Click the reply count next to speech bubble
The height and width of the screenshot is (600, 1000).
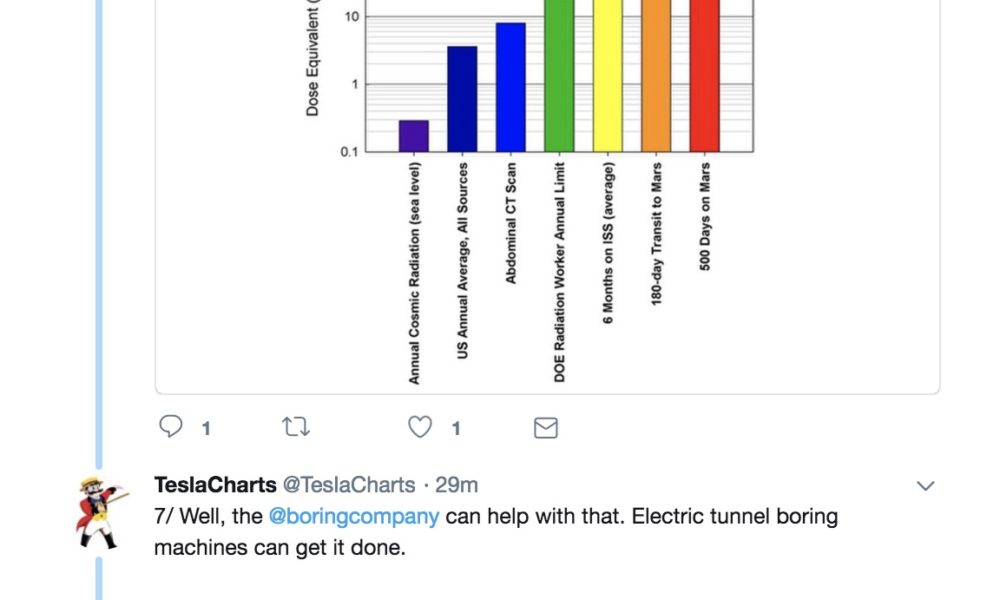[x=206, y=428]
